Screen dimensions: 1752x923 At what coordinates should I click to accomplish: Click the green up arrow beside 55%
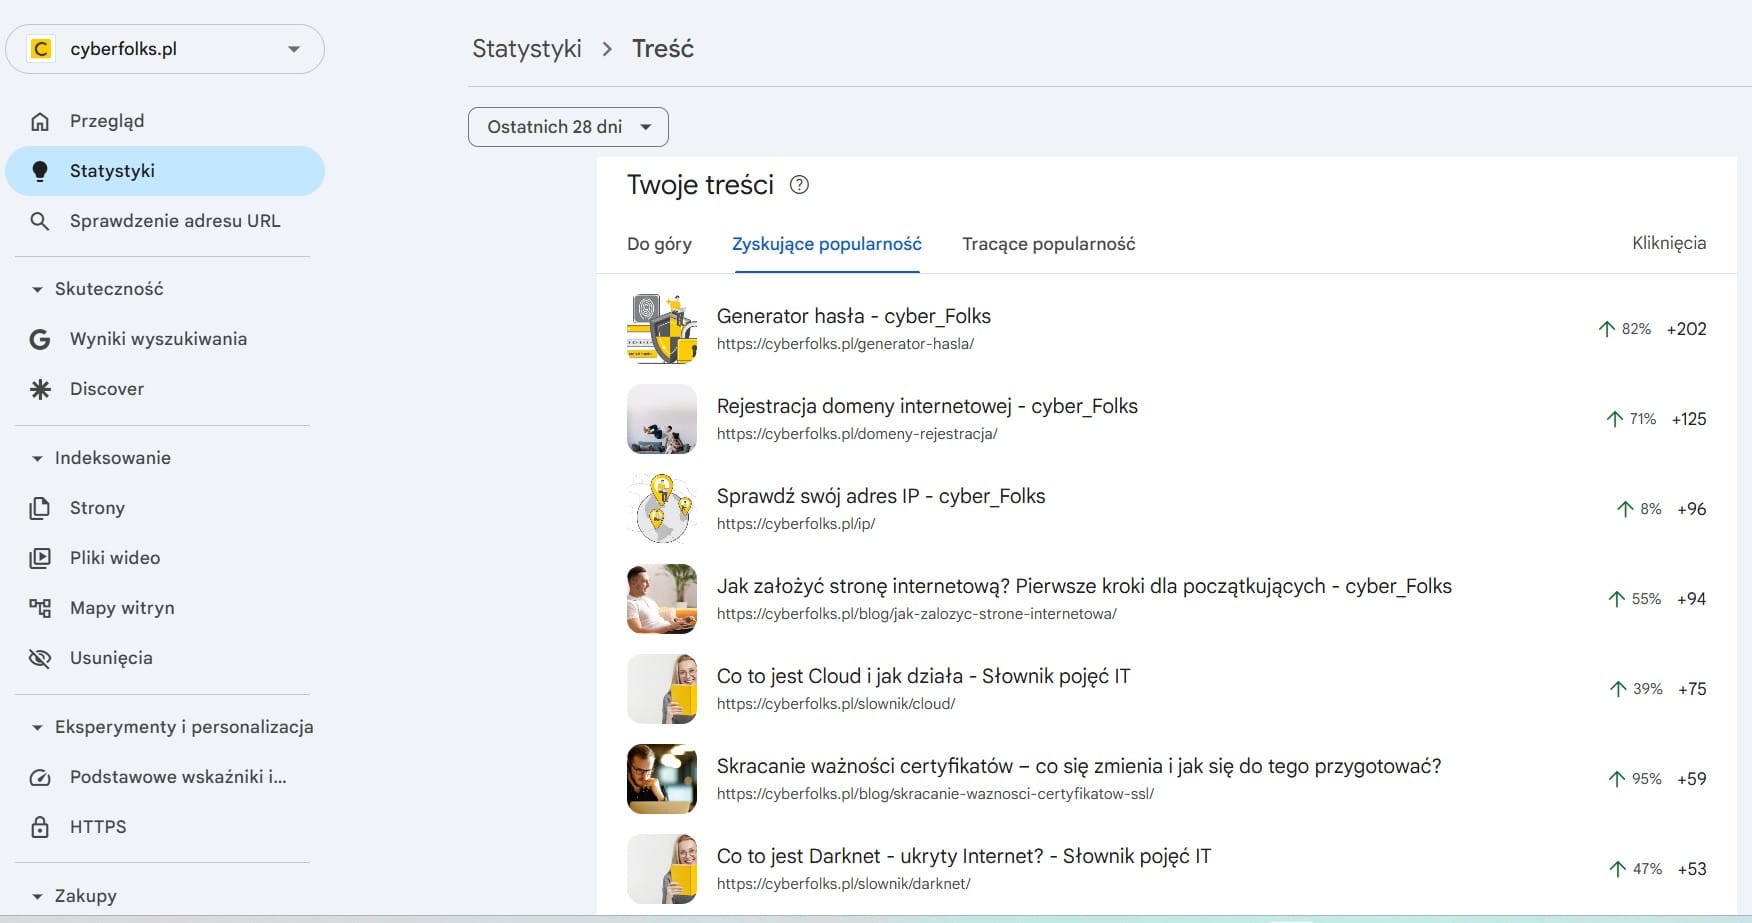1616,599
